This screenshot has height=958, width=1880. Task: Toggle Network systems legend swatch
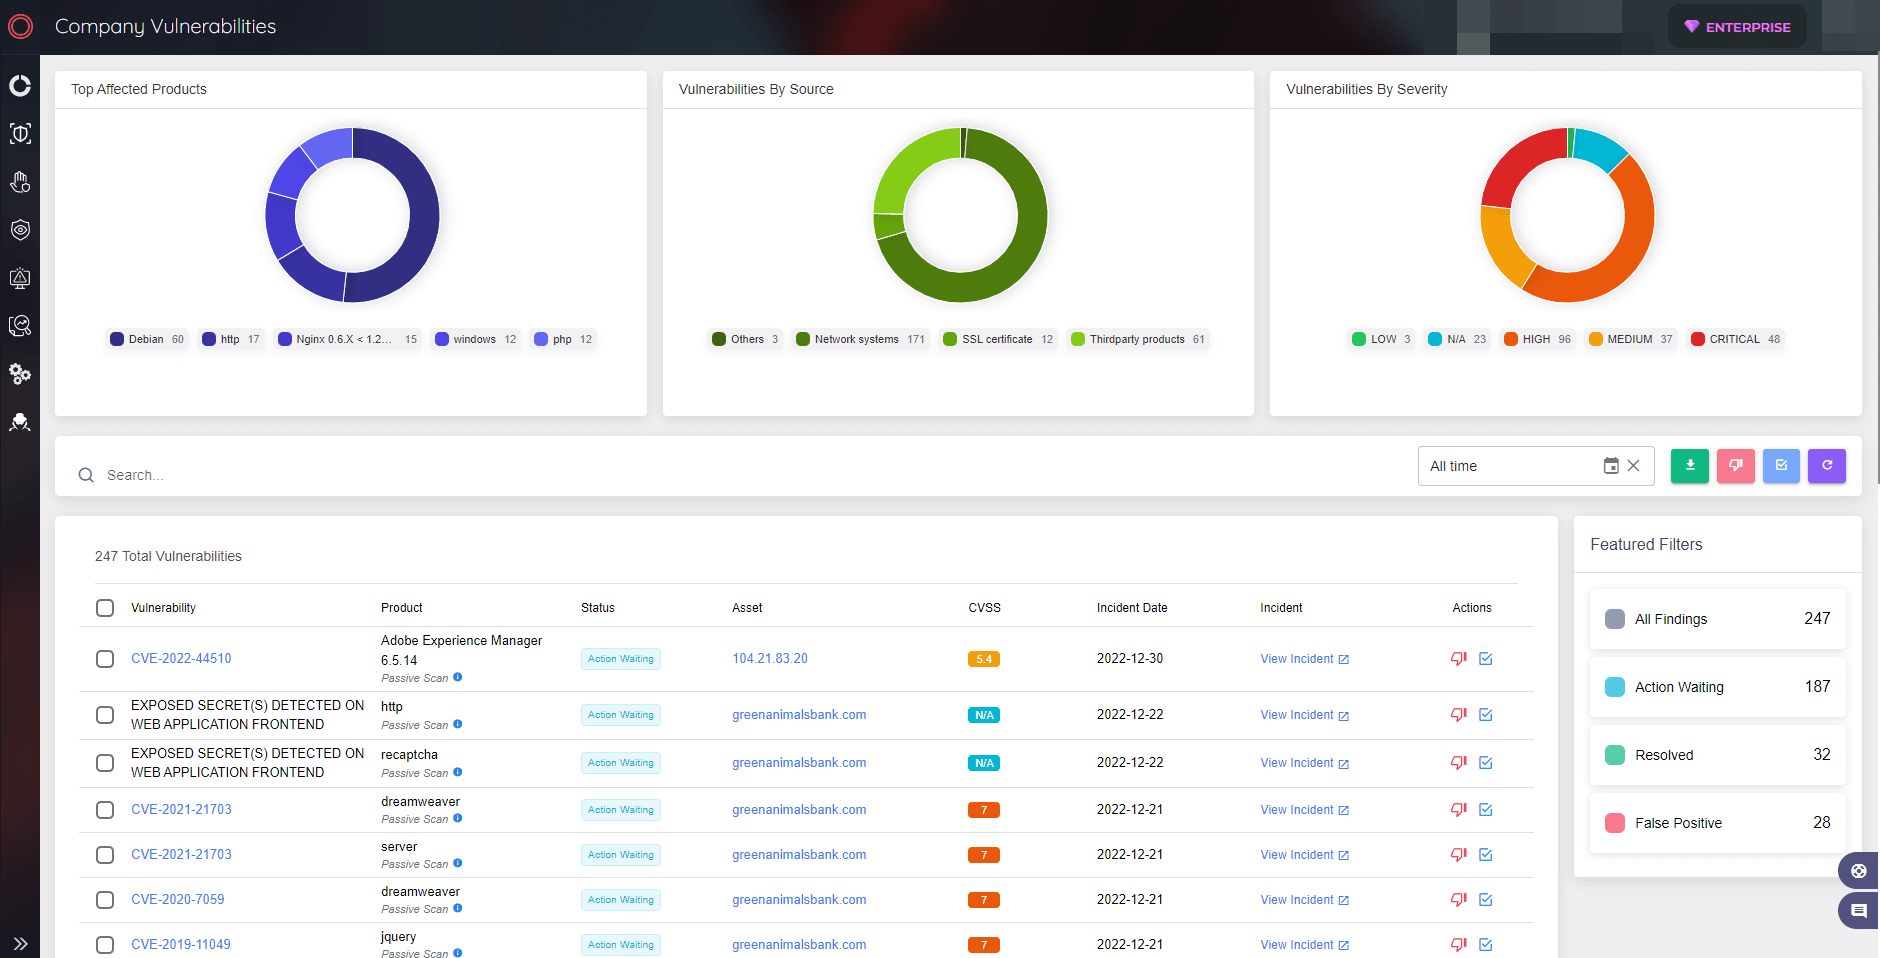[x=803, y=339]
